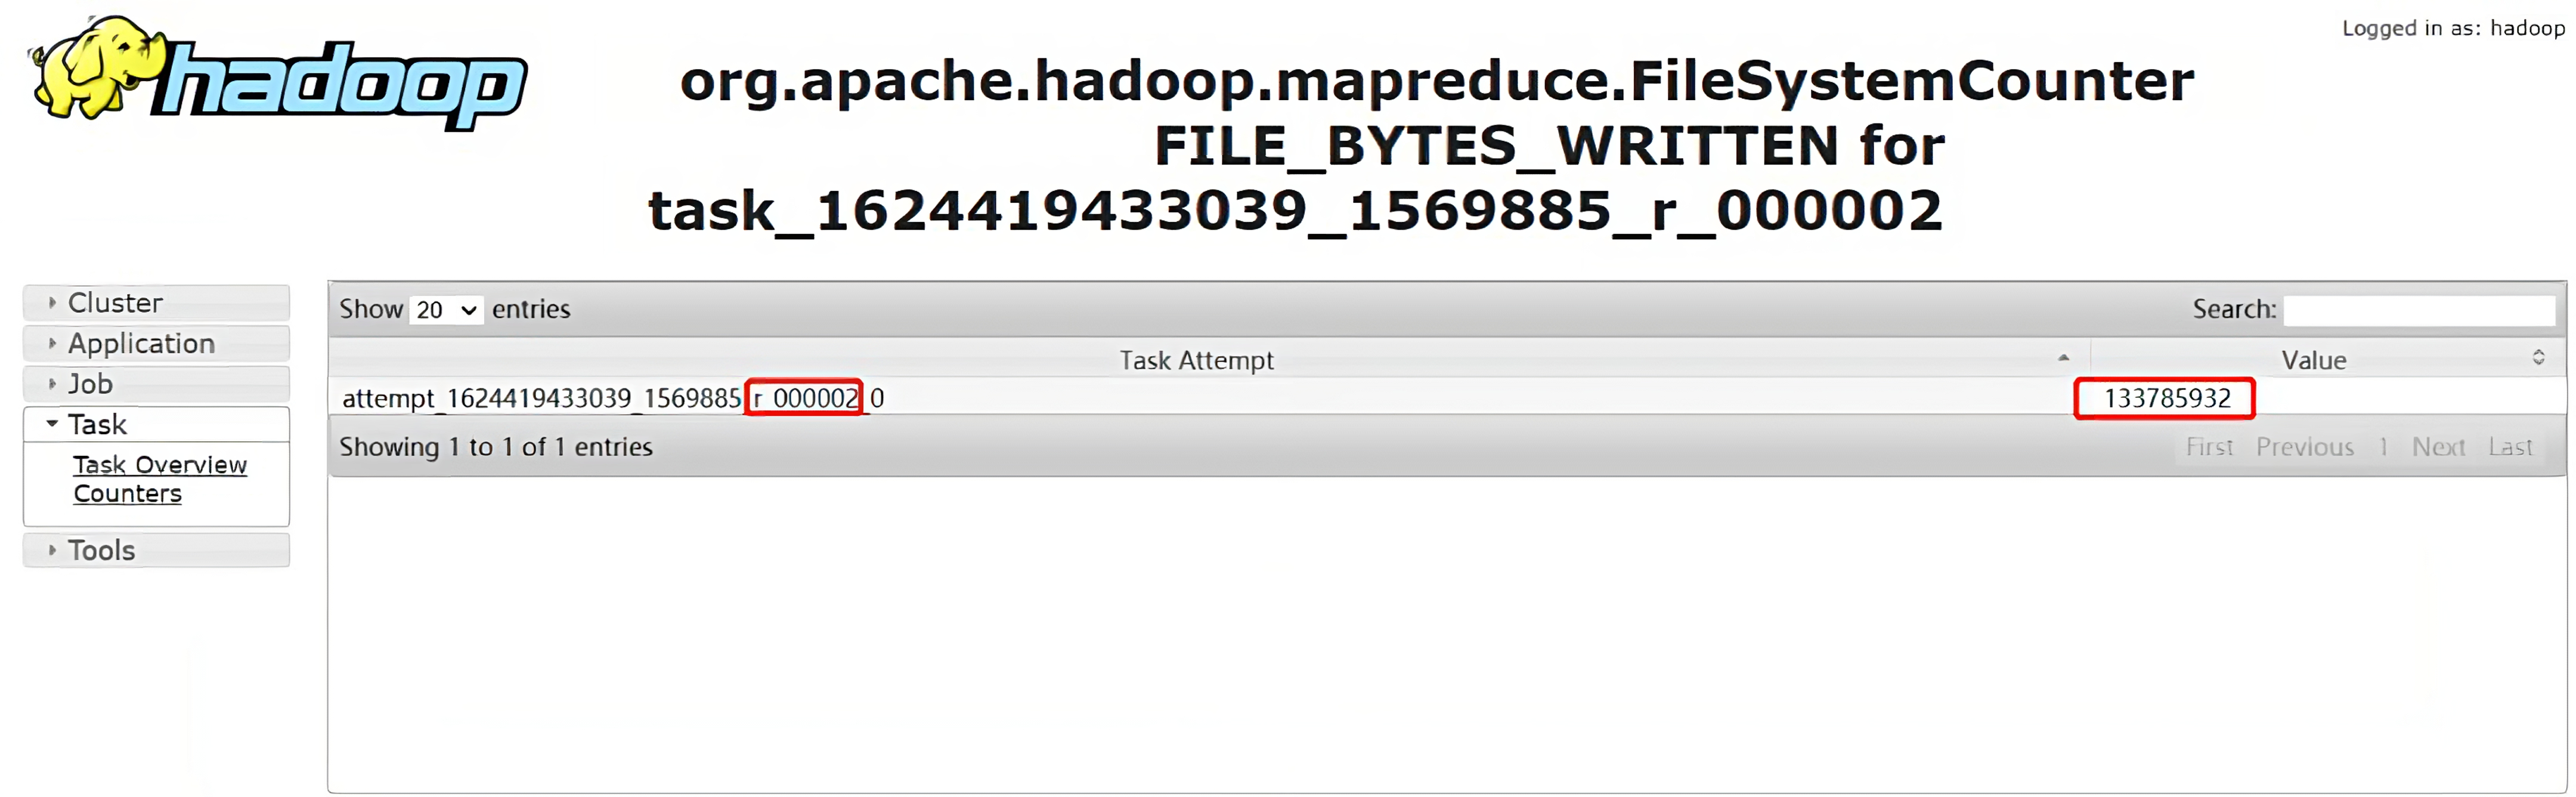The width and height of the screenshot is (2576, 797).
Task: Click the Value column sort arrows
Action: click(x=2538, y=358)
